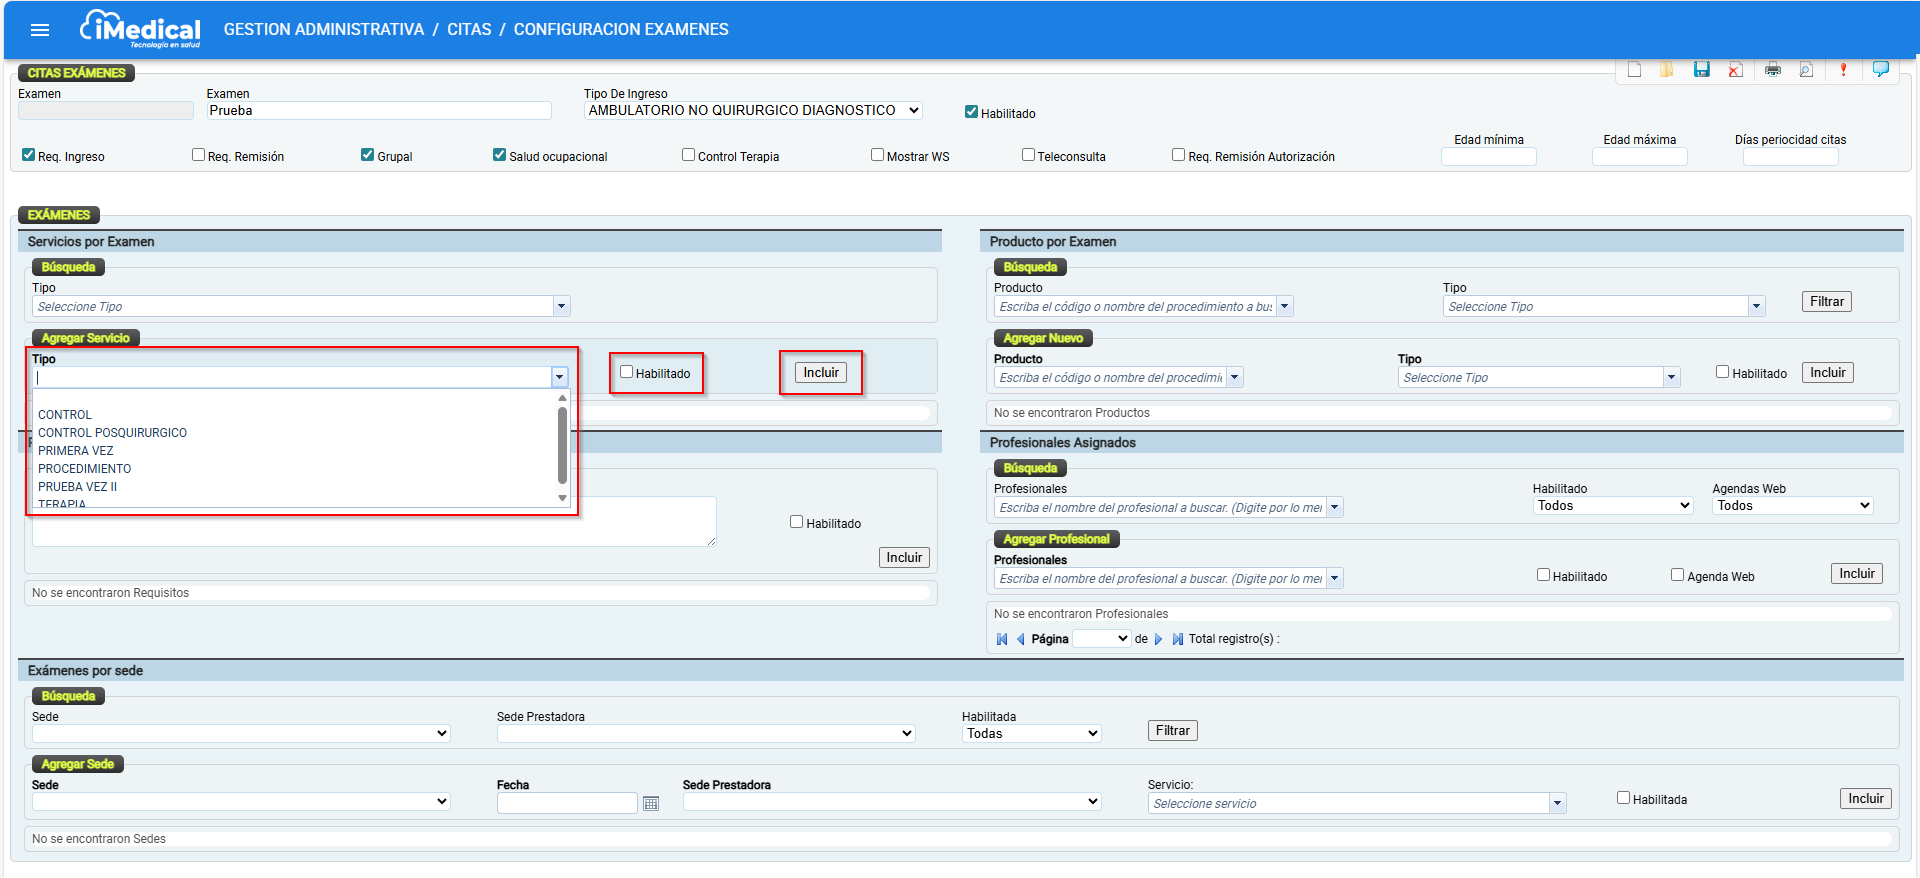Open the Habilitada dropdown showing Todas

[x=1031, y=734]
